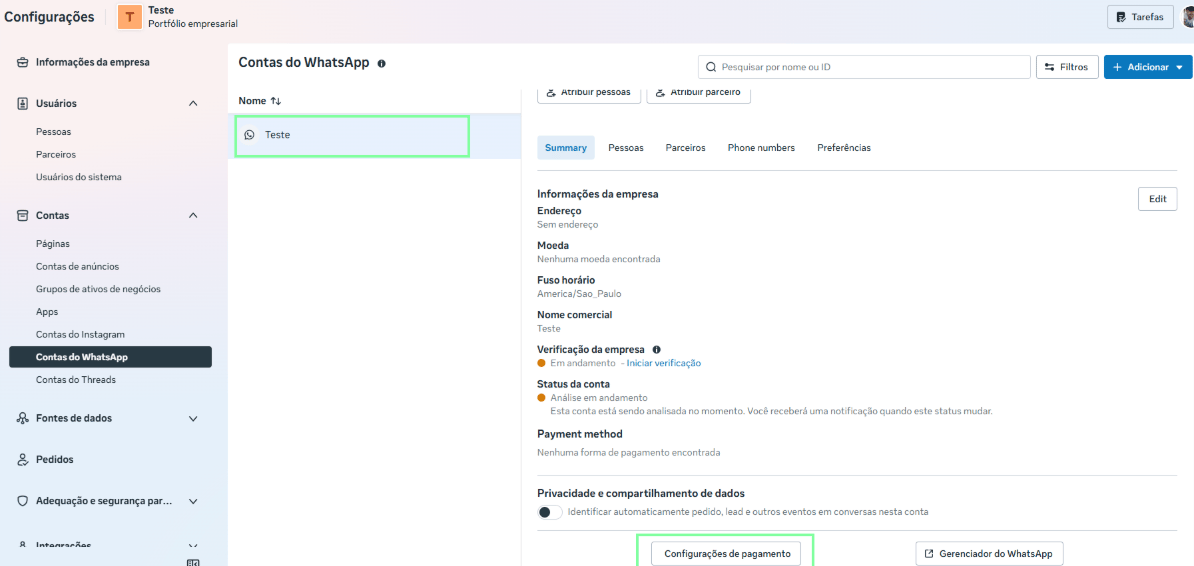Click Atribuir pessoas button
Image resolution: width=1194 pixels, height=566 pixels.
point(589,92)
